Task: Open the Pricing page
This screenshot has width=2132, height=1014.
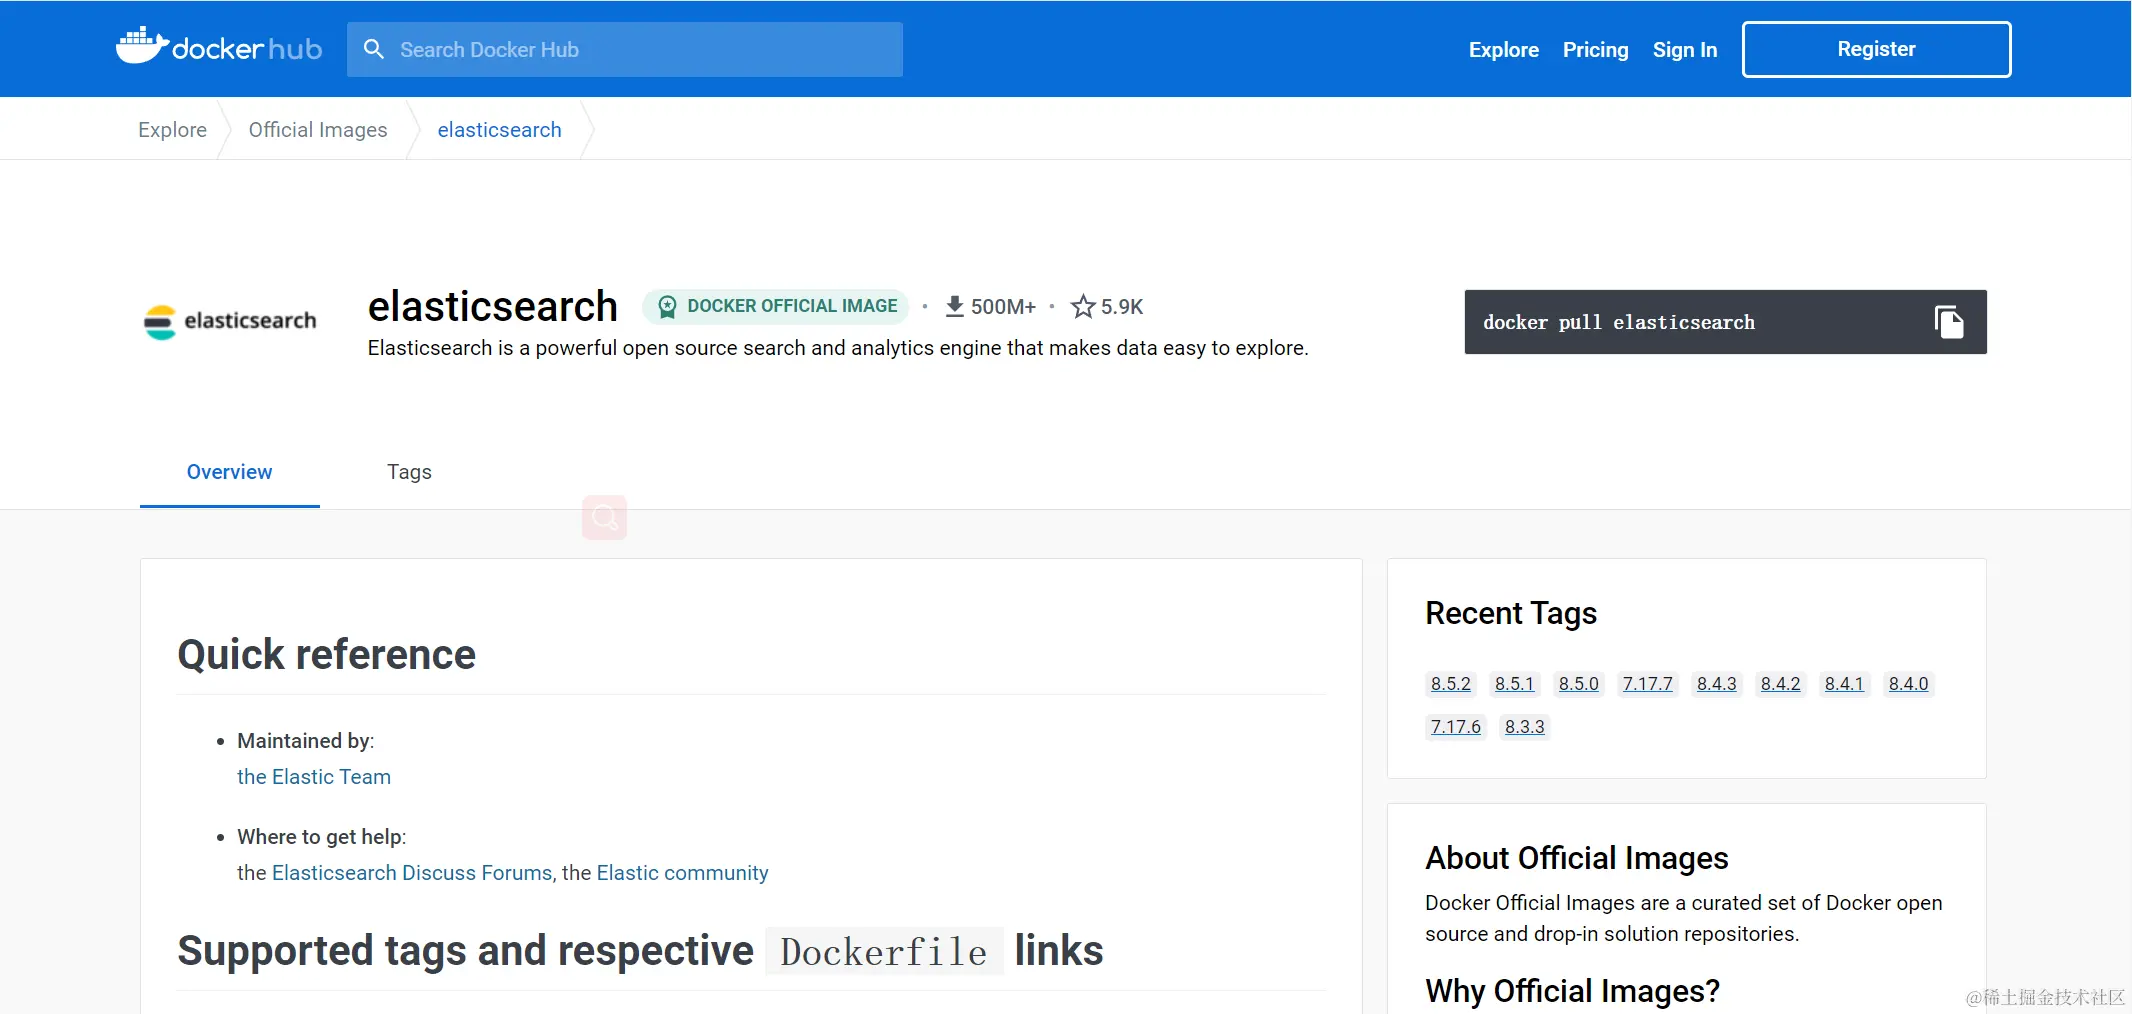Action: (x=1595, y=49)
